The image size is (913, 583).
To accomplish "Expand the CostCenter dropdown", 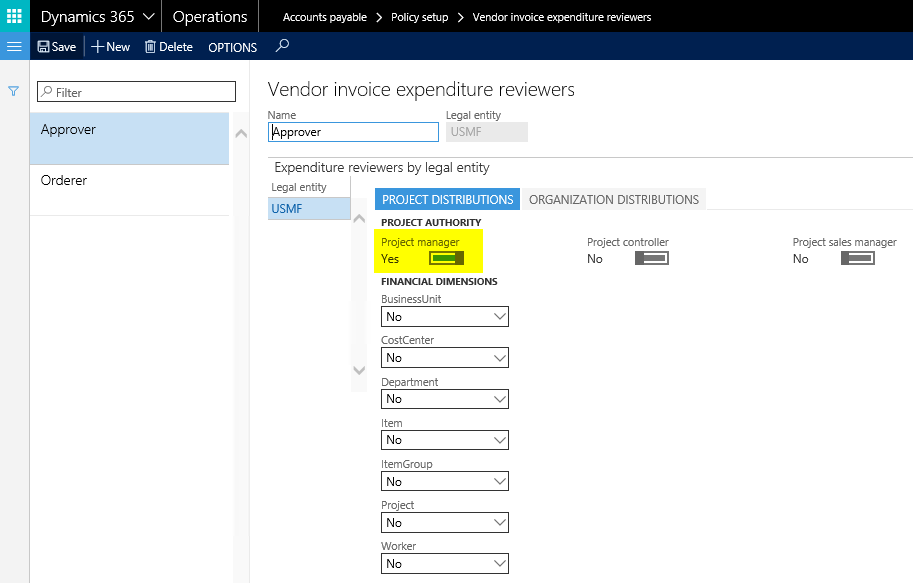I will pos(500,358).
